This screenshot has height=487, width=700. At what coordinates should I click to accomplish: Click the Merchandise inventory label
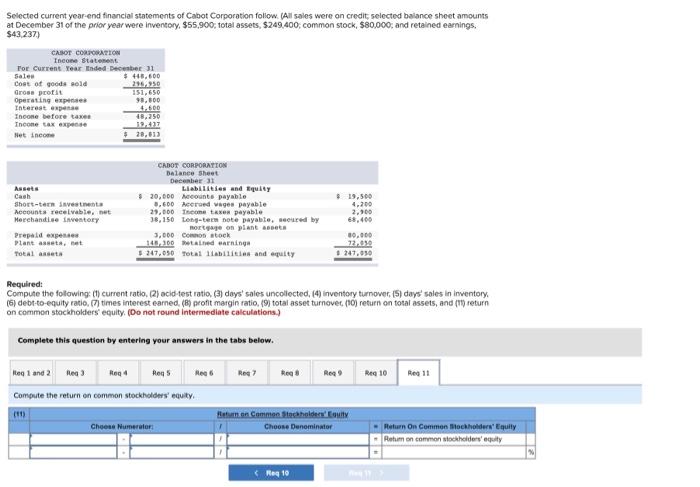pos(56,220)
